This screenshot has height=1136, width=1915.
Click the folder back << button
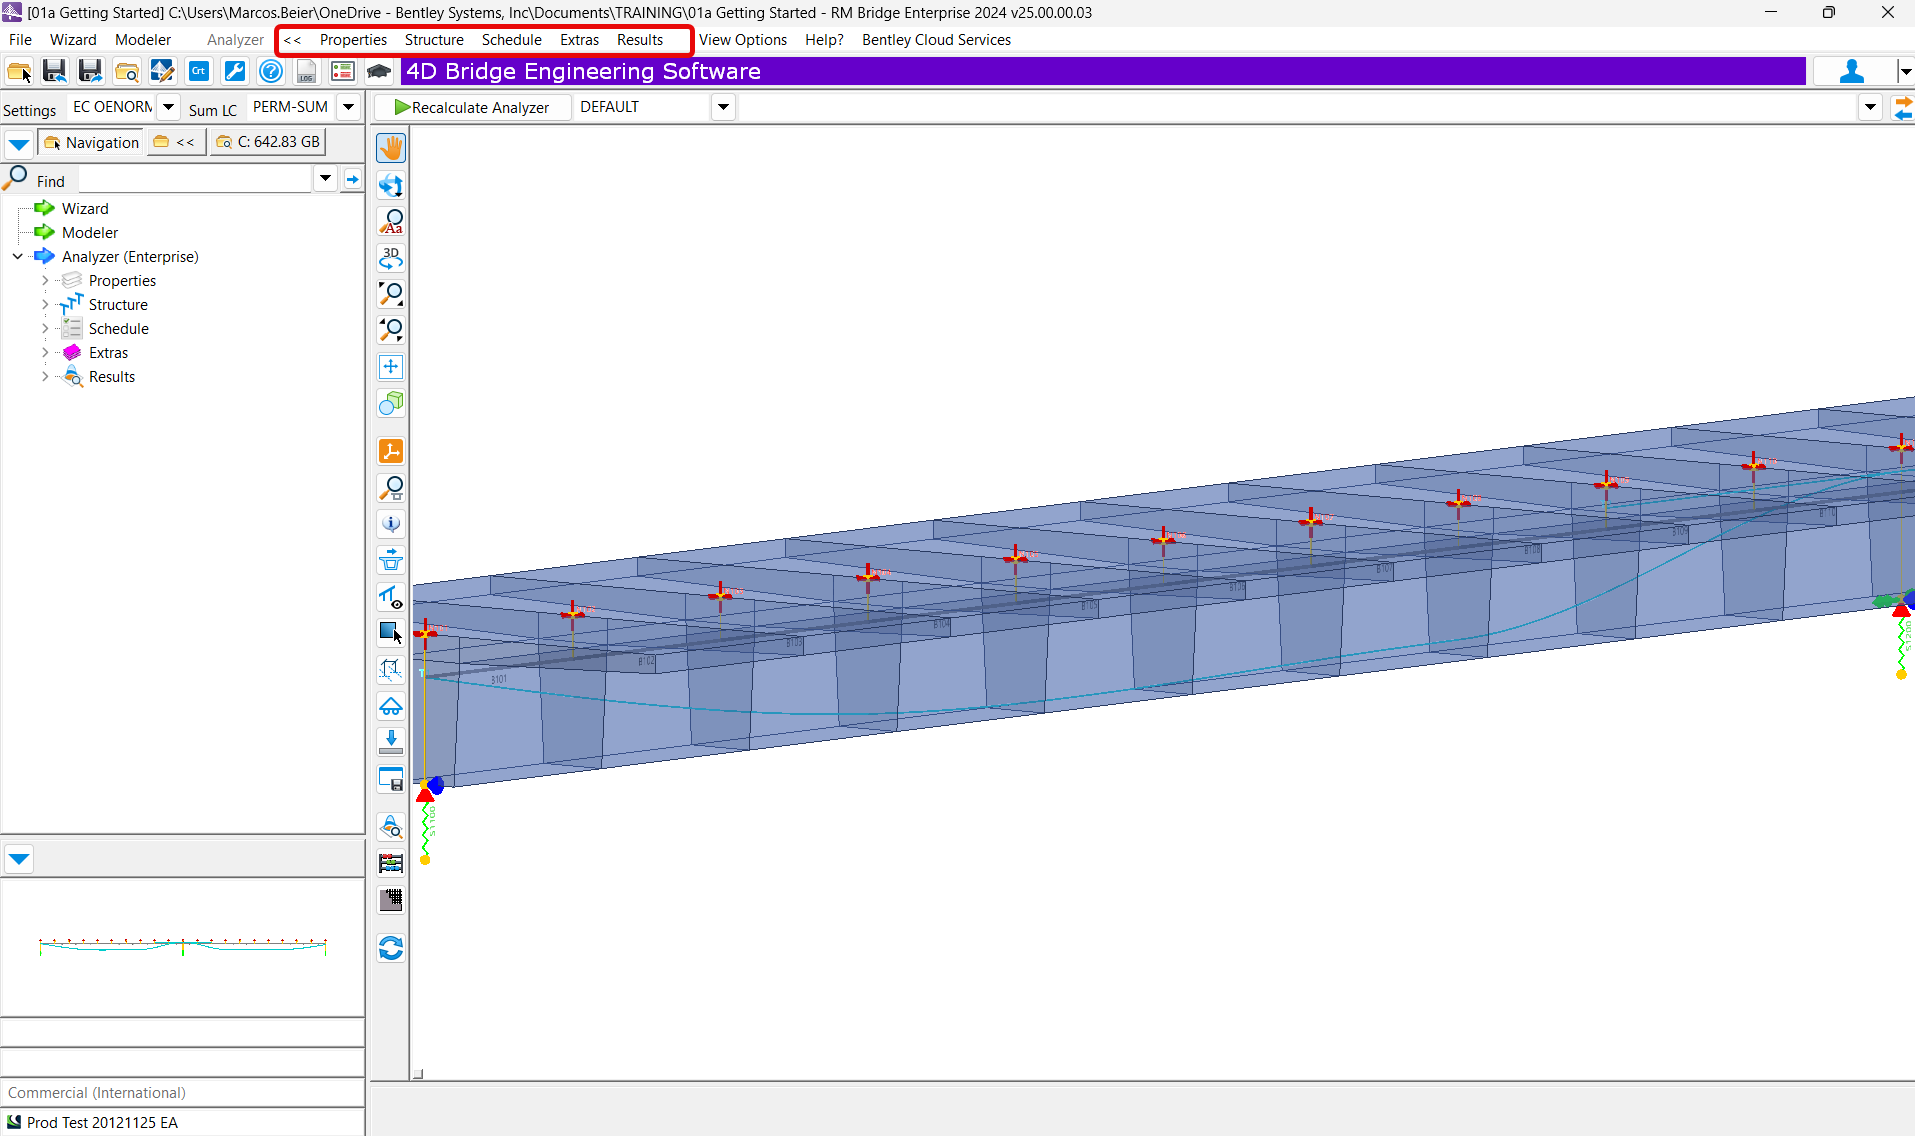tap(175, 143)
